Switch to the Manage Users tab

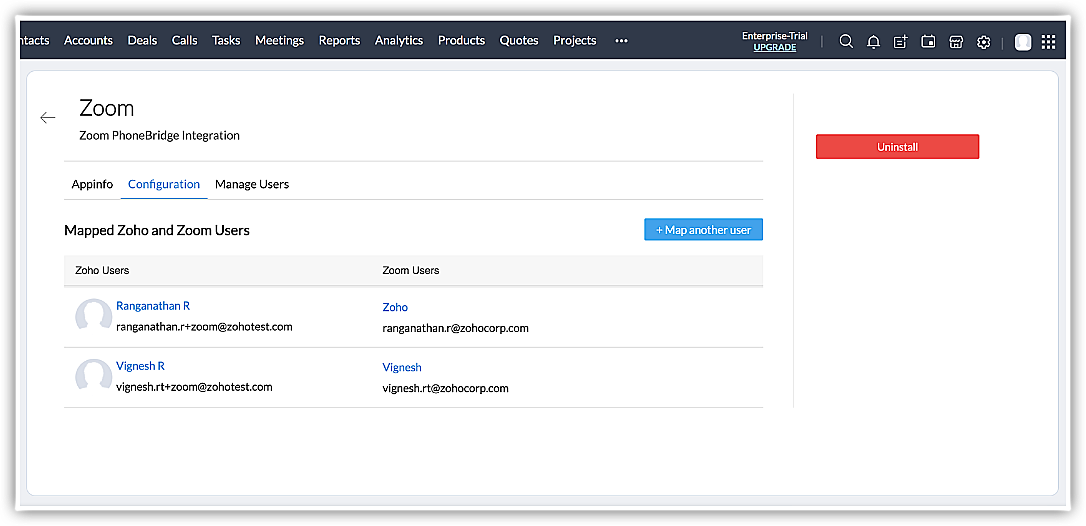pyautogui.click(x=252, y=184)
